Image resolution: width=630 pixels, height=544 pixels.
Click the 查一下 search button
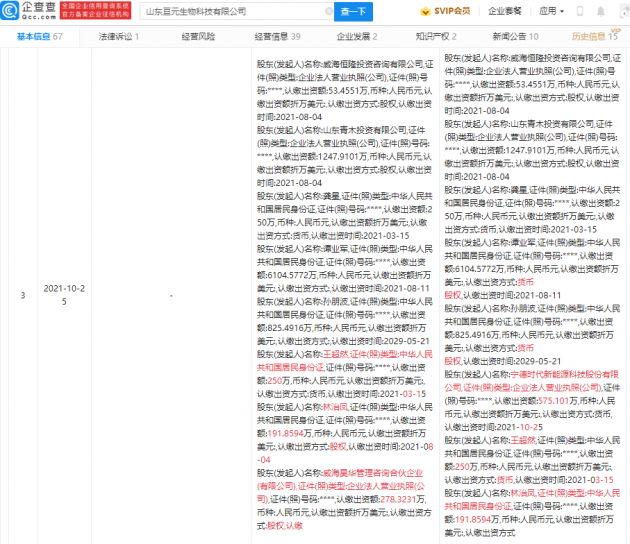pyautogui.click(x=353, y=12)
